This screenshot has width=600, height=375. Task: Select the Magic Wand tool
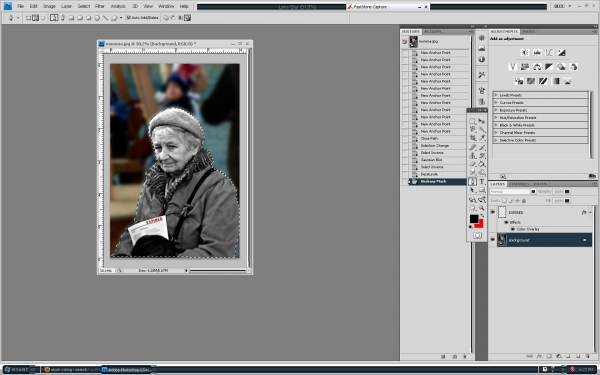(482, 129)
